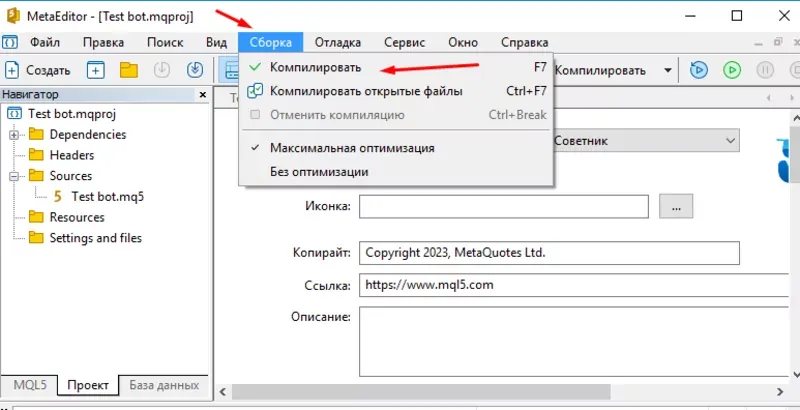Image resolution: width=800 pixels, height=410 pixels.
Task: Click the Dependencies folder icon
Action: coord(36,135)
